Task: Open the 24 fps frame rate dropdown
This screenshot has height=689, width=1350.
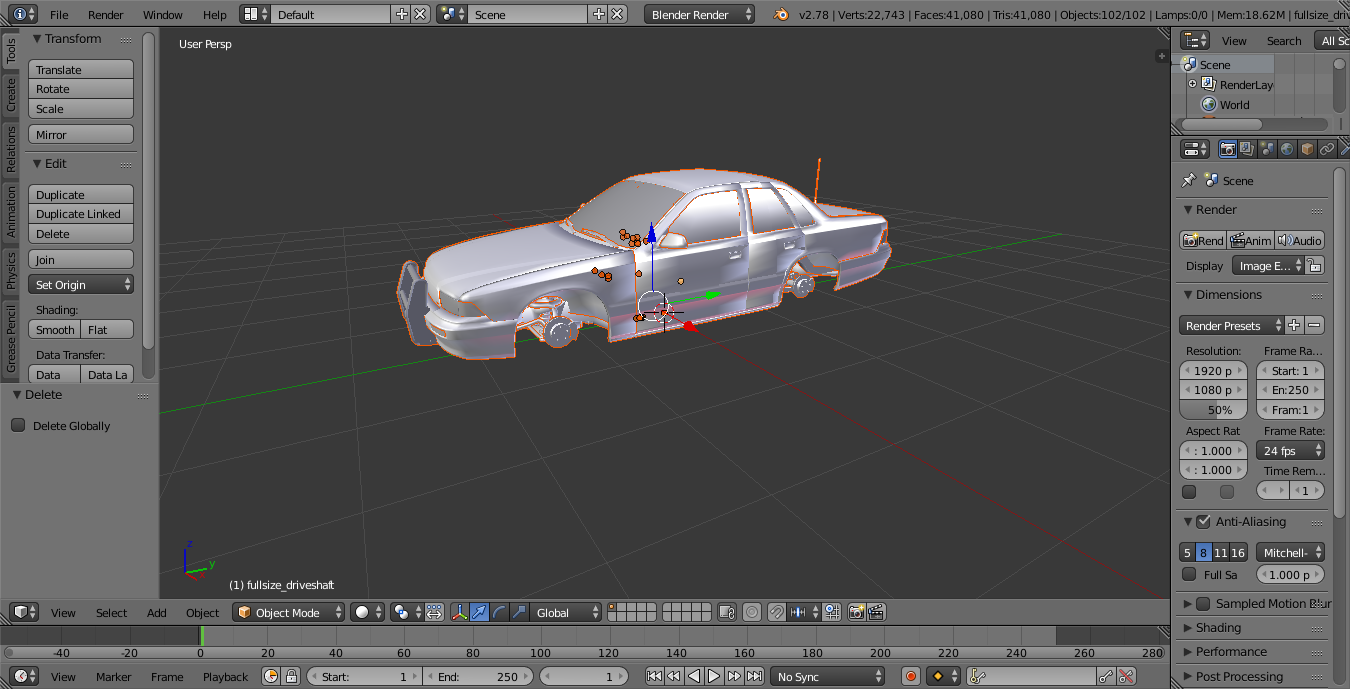Action: point(1291,451)
